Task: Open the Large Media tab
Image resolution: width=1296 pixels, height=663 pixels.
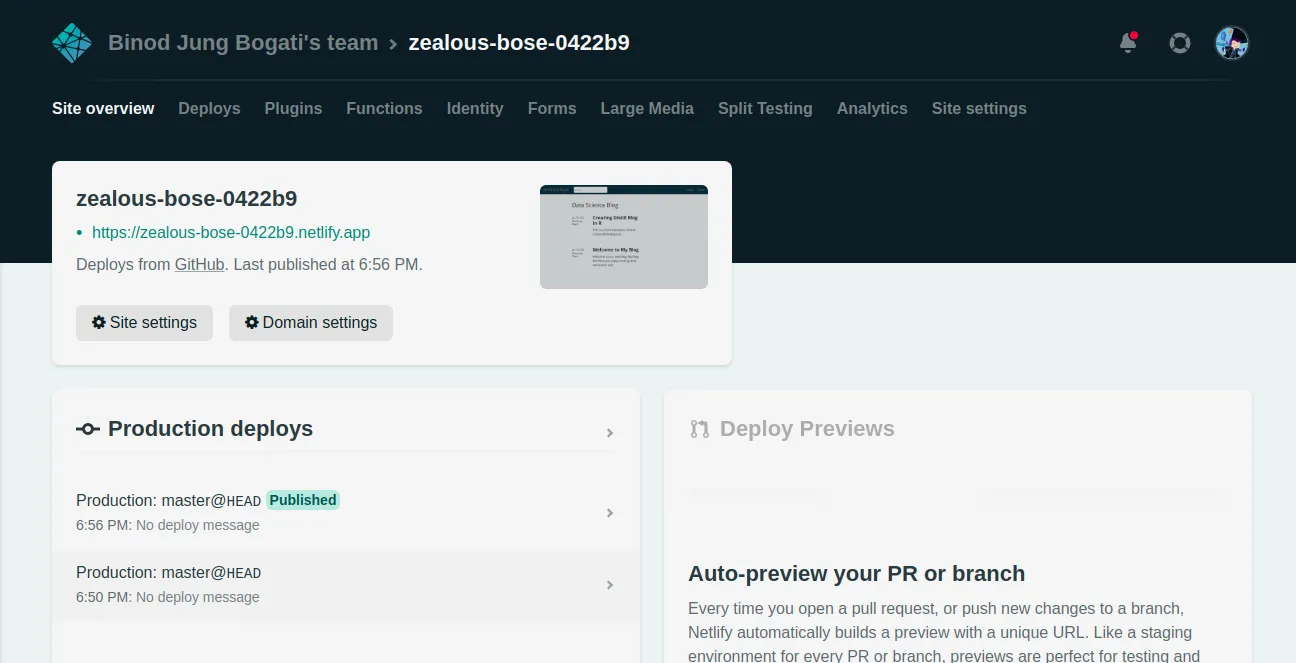Action: (647, 108)
